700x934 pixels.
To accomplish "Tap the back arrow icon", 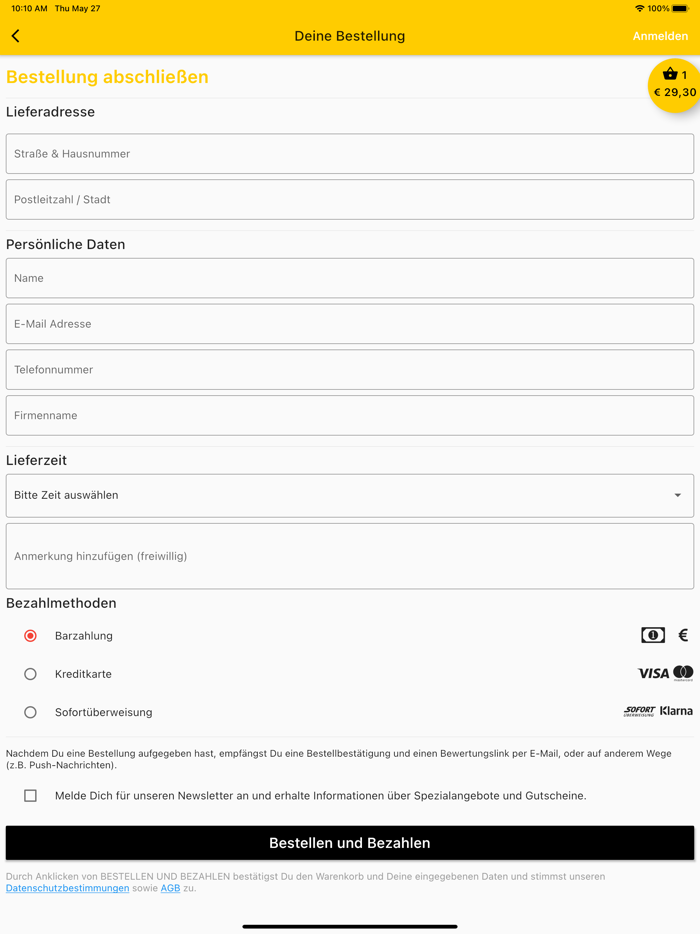I will coord(16,36).
